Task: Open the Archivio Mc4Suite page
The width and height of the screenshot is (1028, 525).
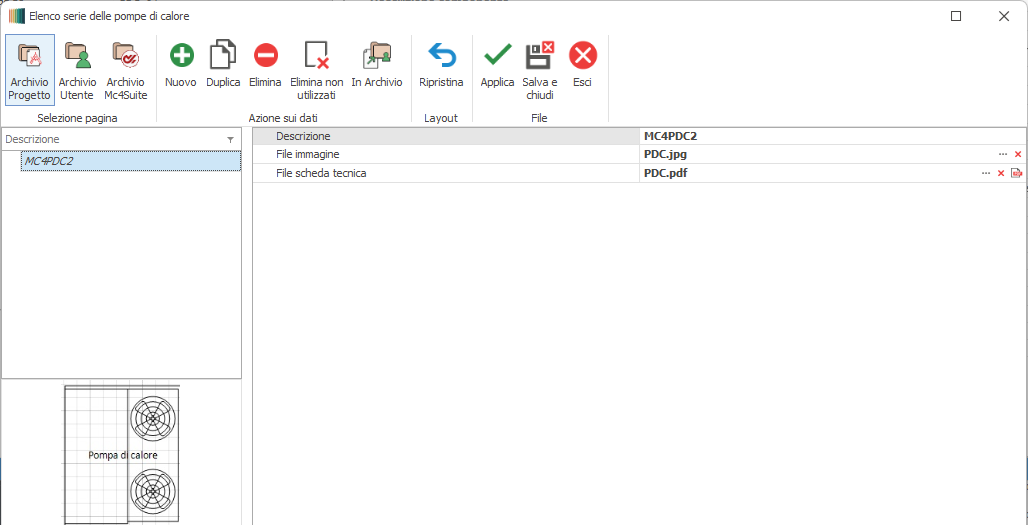Action: coord(126,69)
